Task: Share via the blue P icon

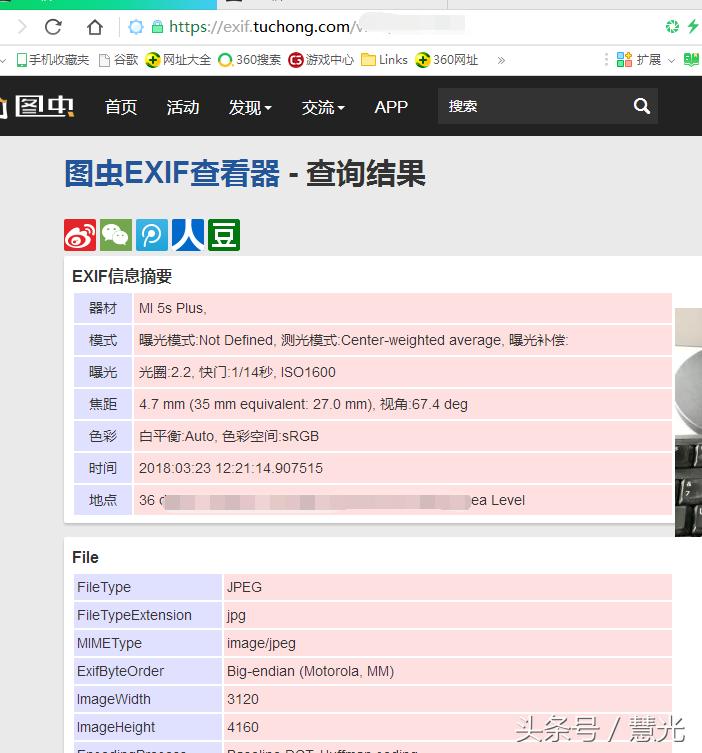Action: 152,235
